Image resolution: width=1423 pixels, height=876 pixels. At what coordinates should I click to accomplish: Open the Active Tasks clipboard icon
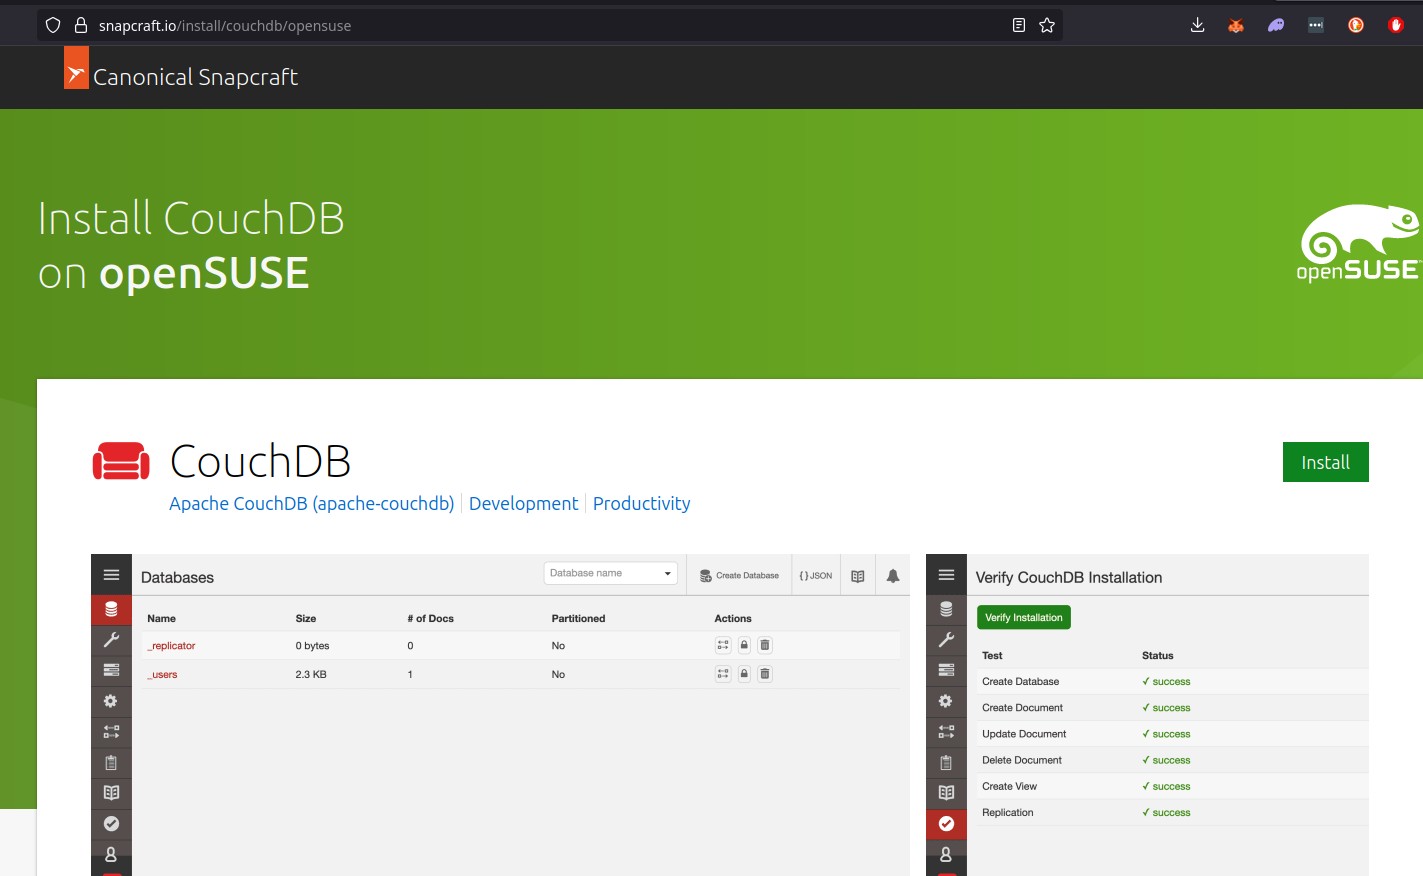111,762
